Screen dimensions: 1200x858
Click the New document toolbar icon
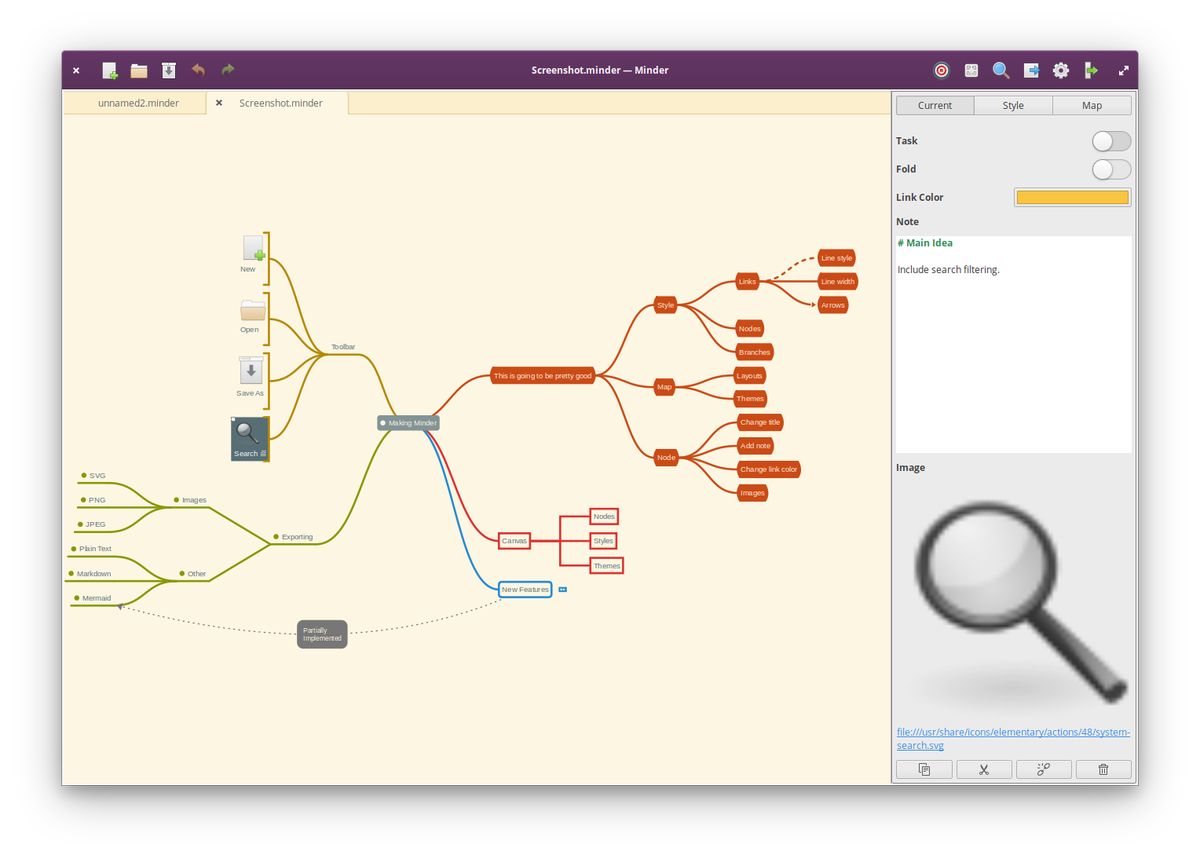pos(110,70)
